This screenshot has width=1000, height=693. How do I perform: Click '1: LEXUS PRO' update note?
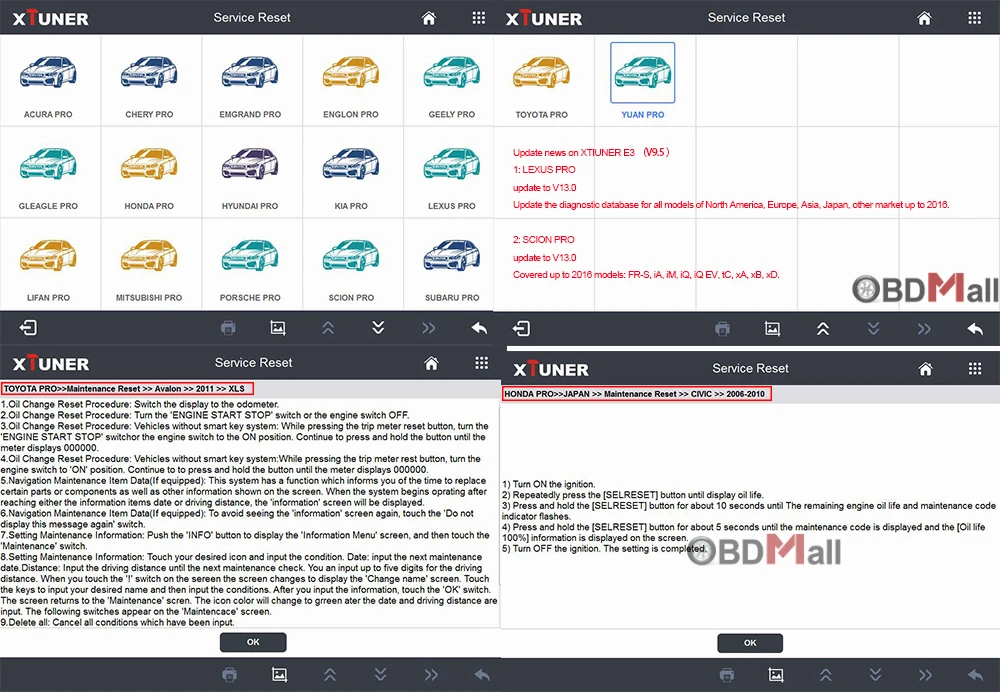[x=544, y=170]
